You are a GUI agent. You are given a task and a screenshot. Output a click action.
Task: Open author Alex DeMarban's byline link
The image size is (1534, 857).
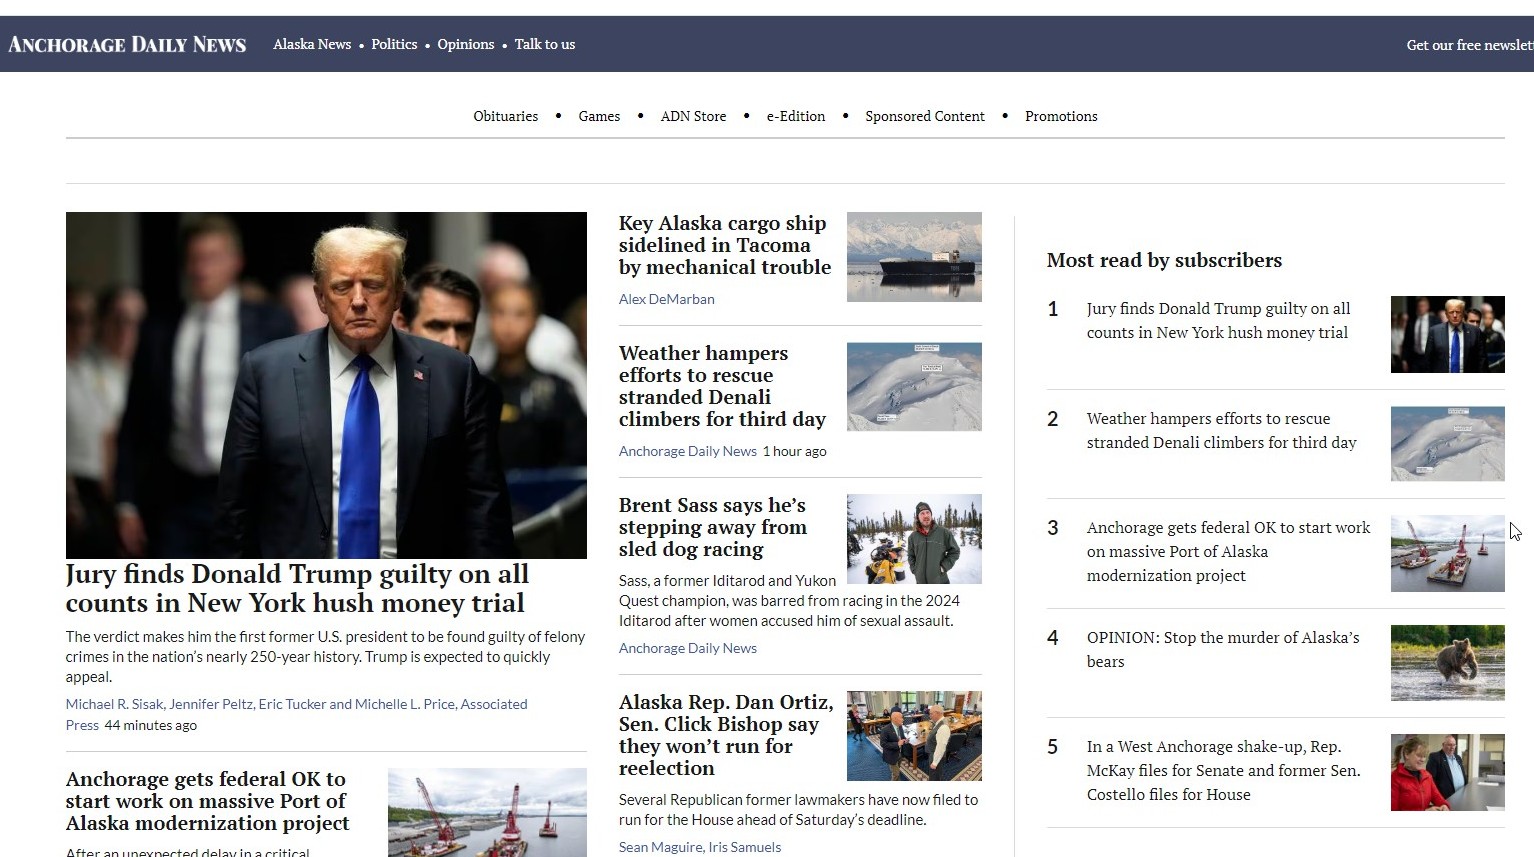click(666, 299)
